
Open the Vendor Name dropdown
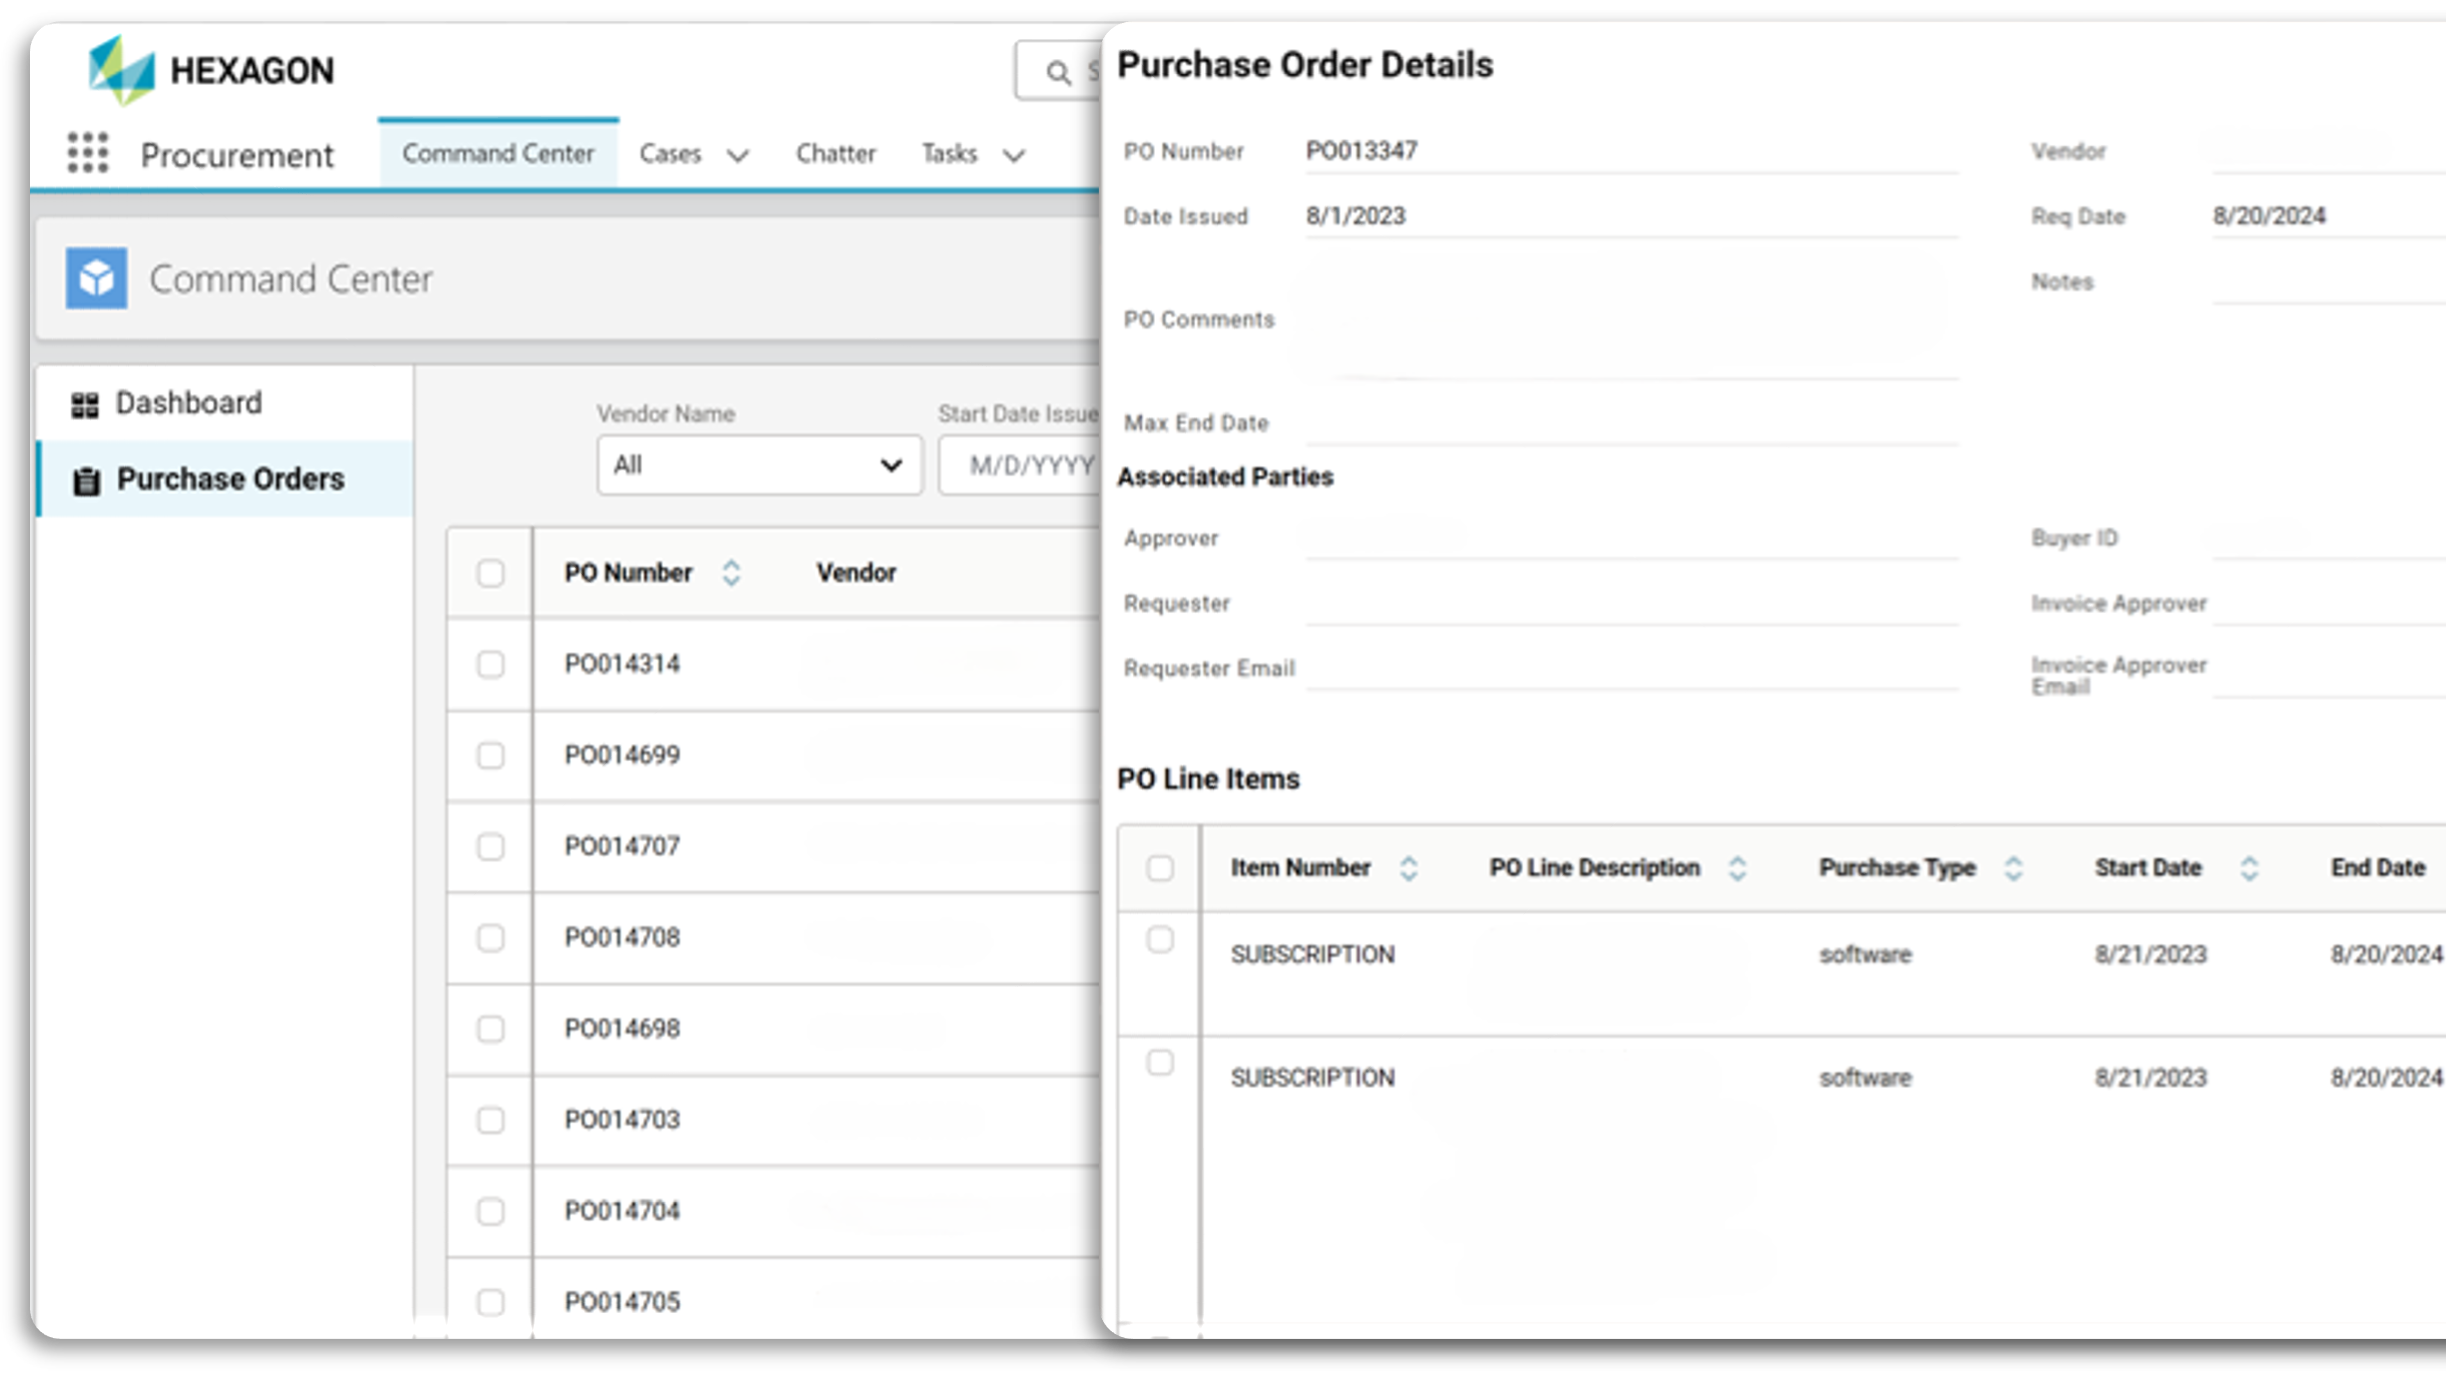point(759,465)
